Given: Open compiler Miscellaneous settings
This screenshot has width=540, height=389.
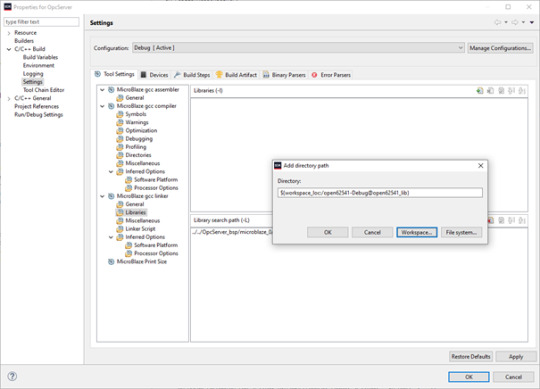Looking at the screenshot, I should 143,163.
